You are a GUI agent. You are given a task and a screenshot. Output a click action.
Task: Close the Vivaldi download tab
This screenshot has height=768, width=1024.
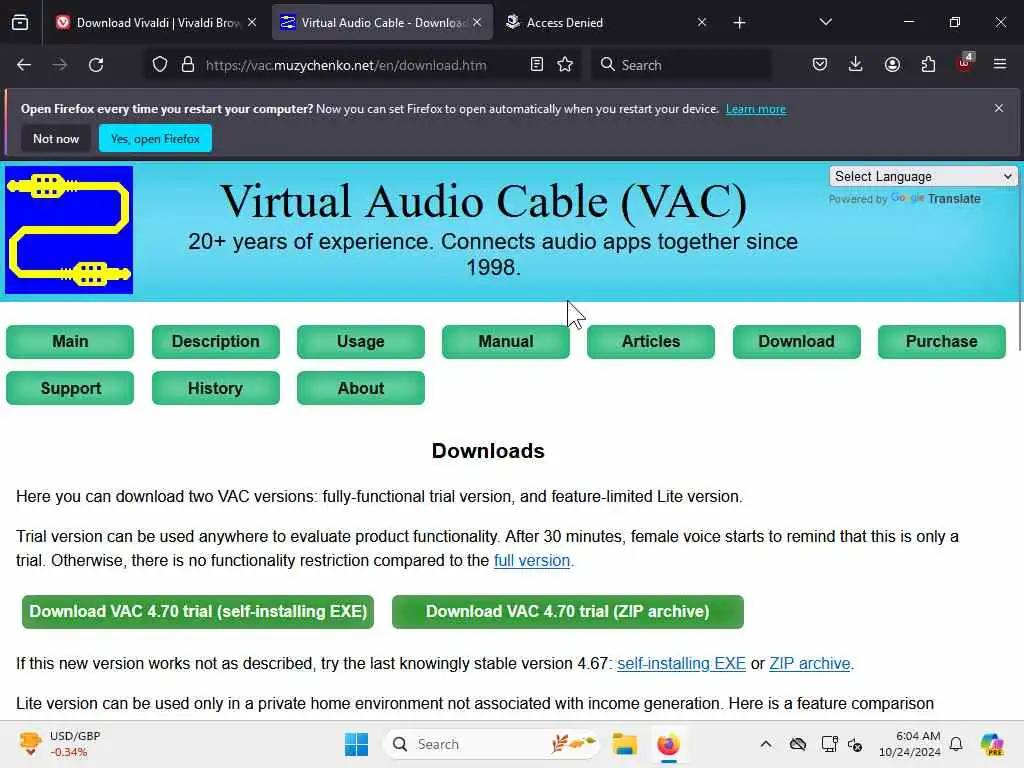click(x=252, y=23)
